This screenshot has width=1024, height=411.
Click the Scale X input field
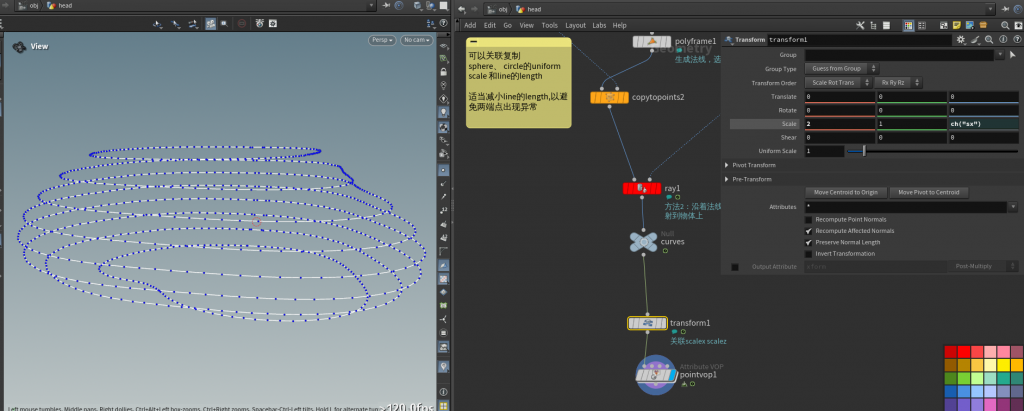pyautogui.click(x=838, y=124)
